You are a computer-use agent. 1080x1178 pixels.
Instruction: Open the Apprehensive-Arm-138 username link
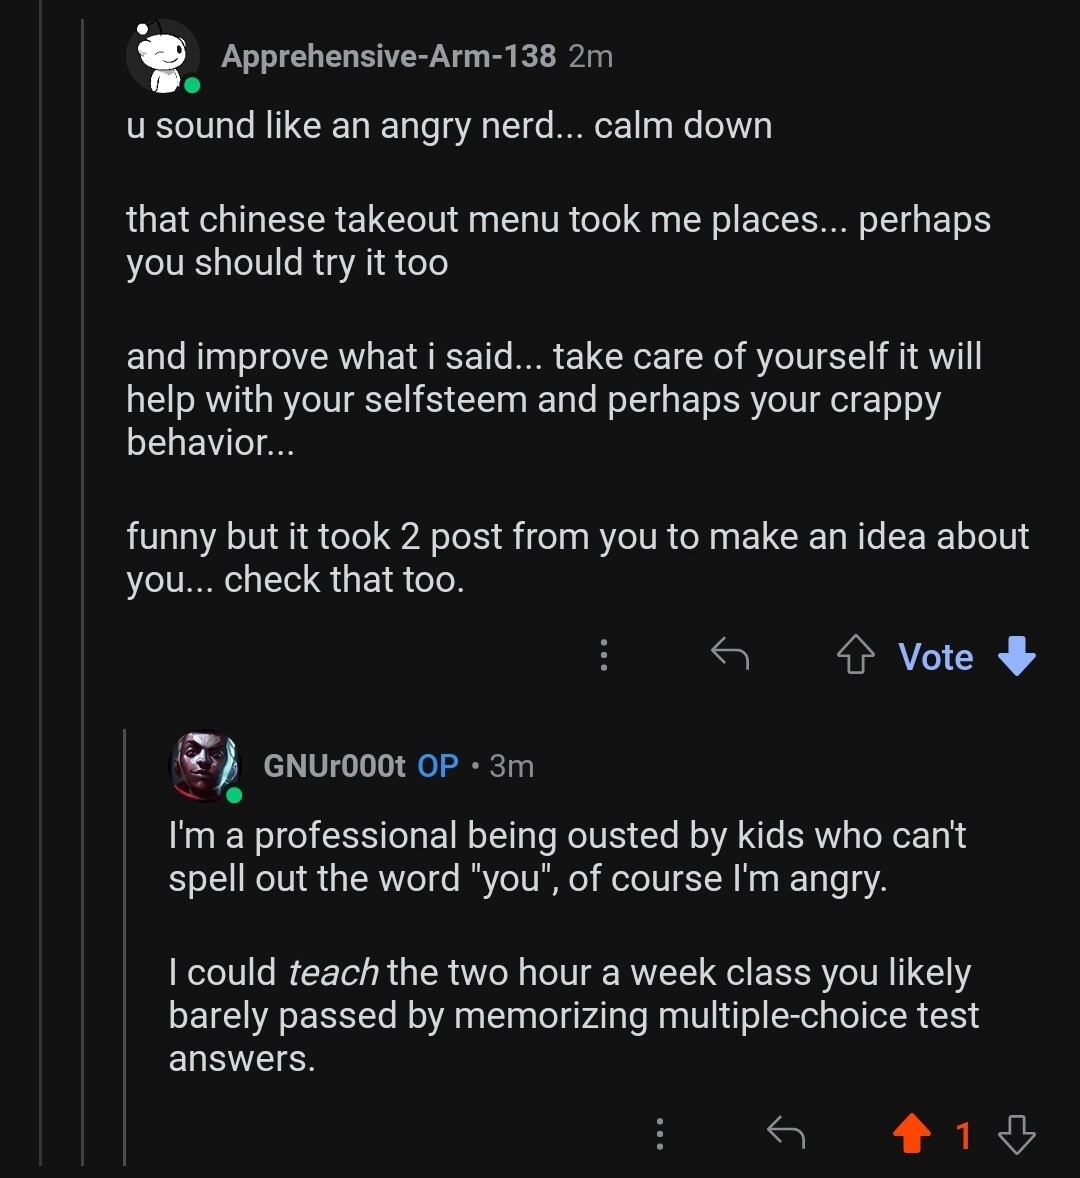tap(388, 57)
